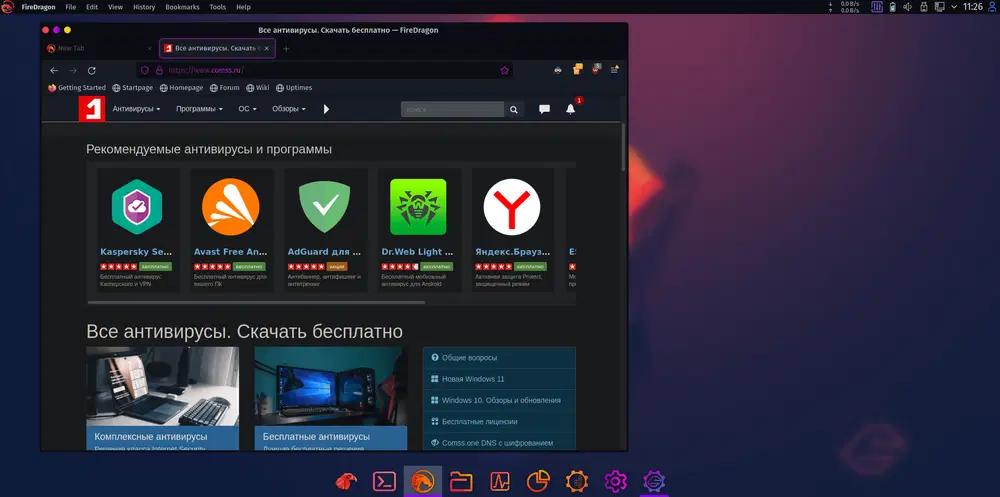1000x497 pixels.
Task: Open the tracking protection shield icon
Action: [x=145, y=71]
